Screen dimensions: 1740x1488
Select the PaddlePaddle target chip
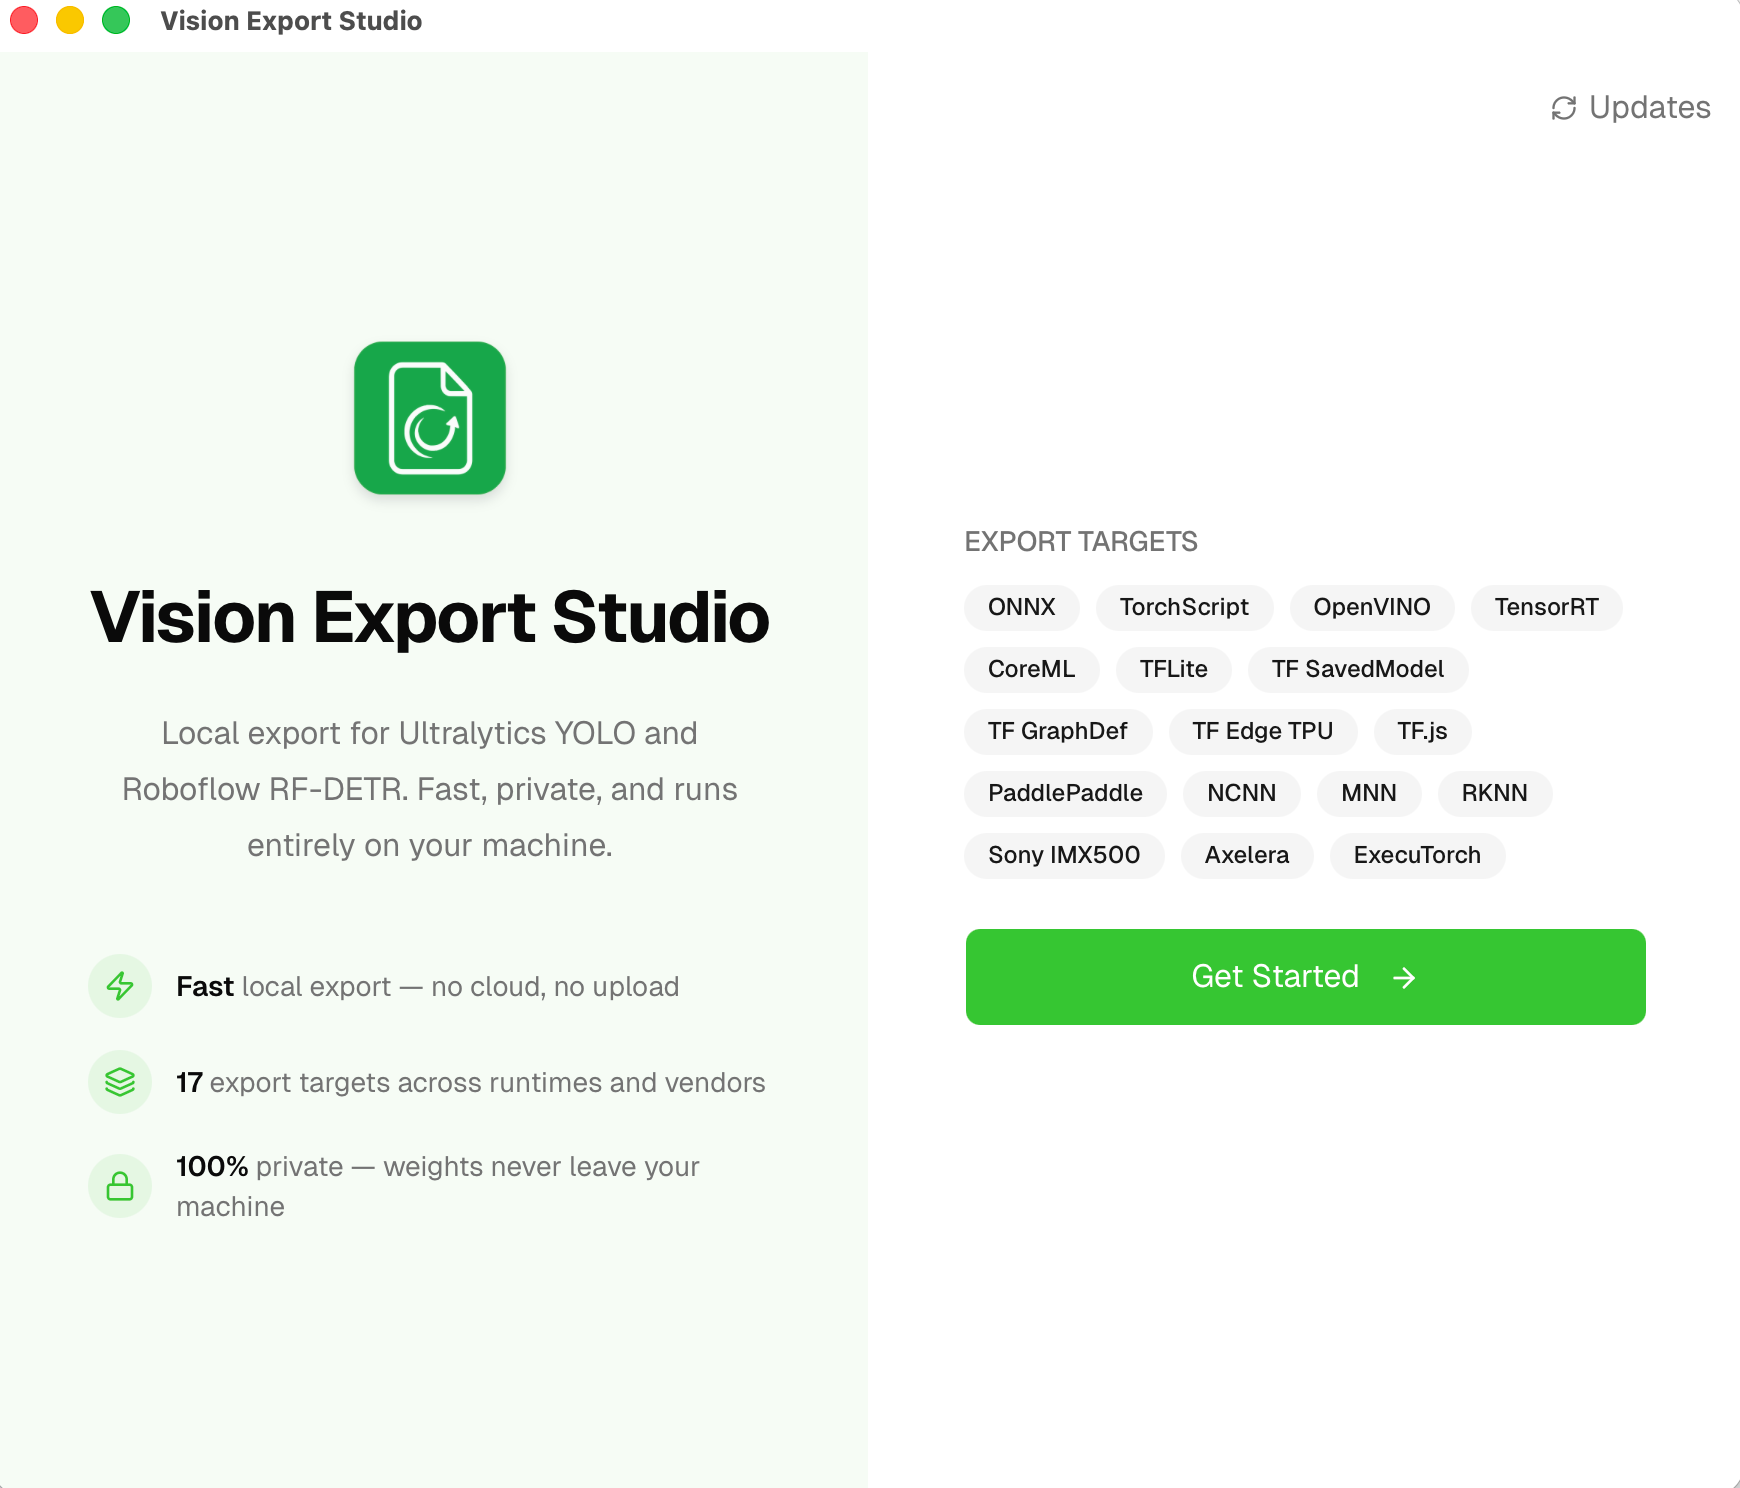pyautogui.click(x=1065, y=793)
